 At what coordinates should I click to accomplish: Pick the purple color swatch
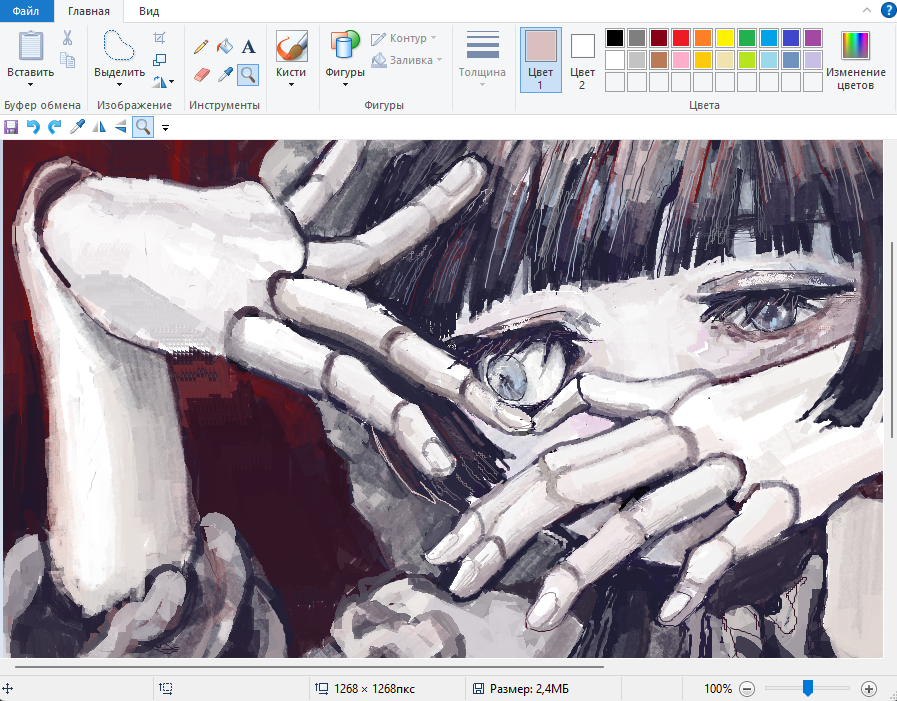pyautogui.click(x=813, y=38)
